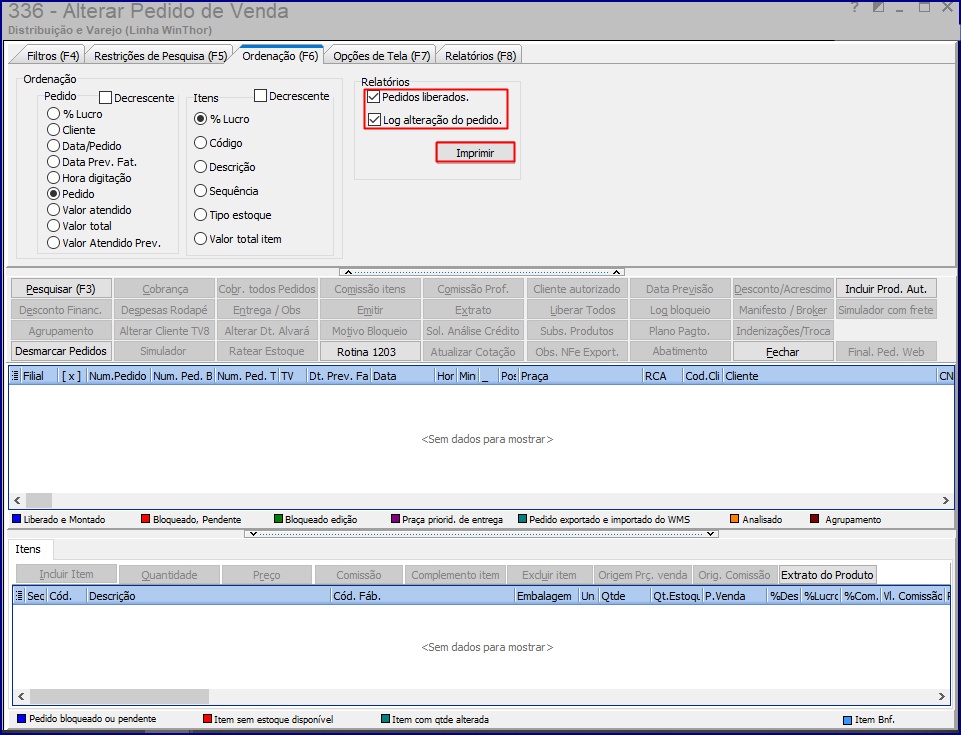Click orange Analisado legend swatch
This screenshot has width=961, height=735.
point(734,519)
